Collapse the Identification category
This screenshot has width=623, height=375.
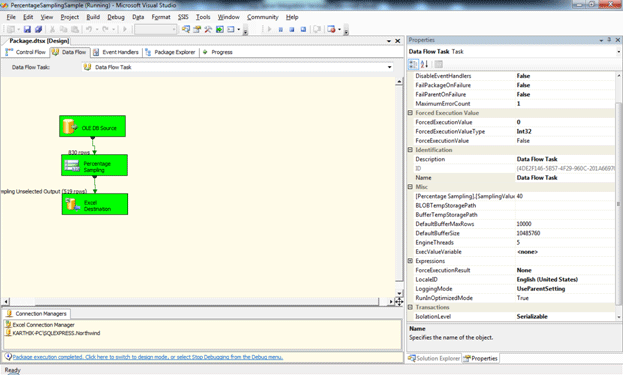pos(410,150)
